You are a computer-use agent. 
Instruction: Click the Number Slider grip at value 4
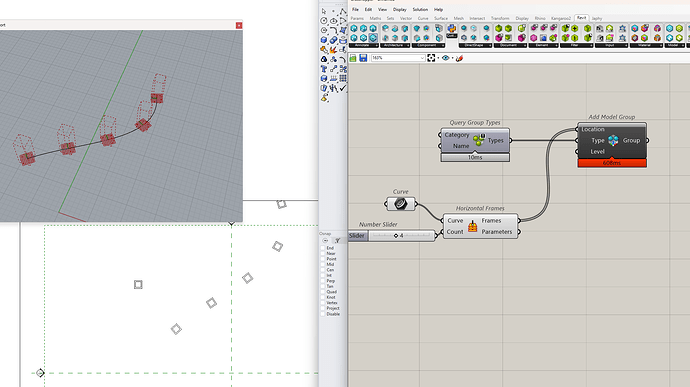pos(396,236)
